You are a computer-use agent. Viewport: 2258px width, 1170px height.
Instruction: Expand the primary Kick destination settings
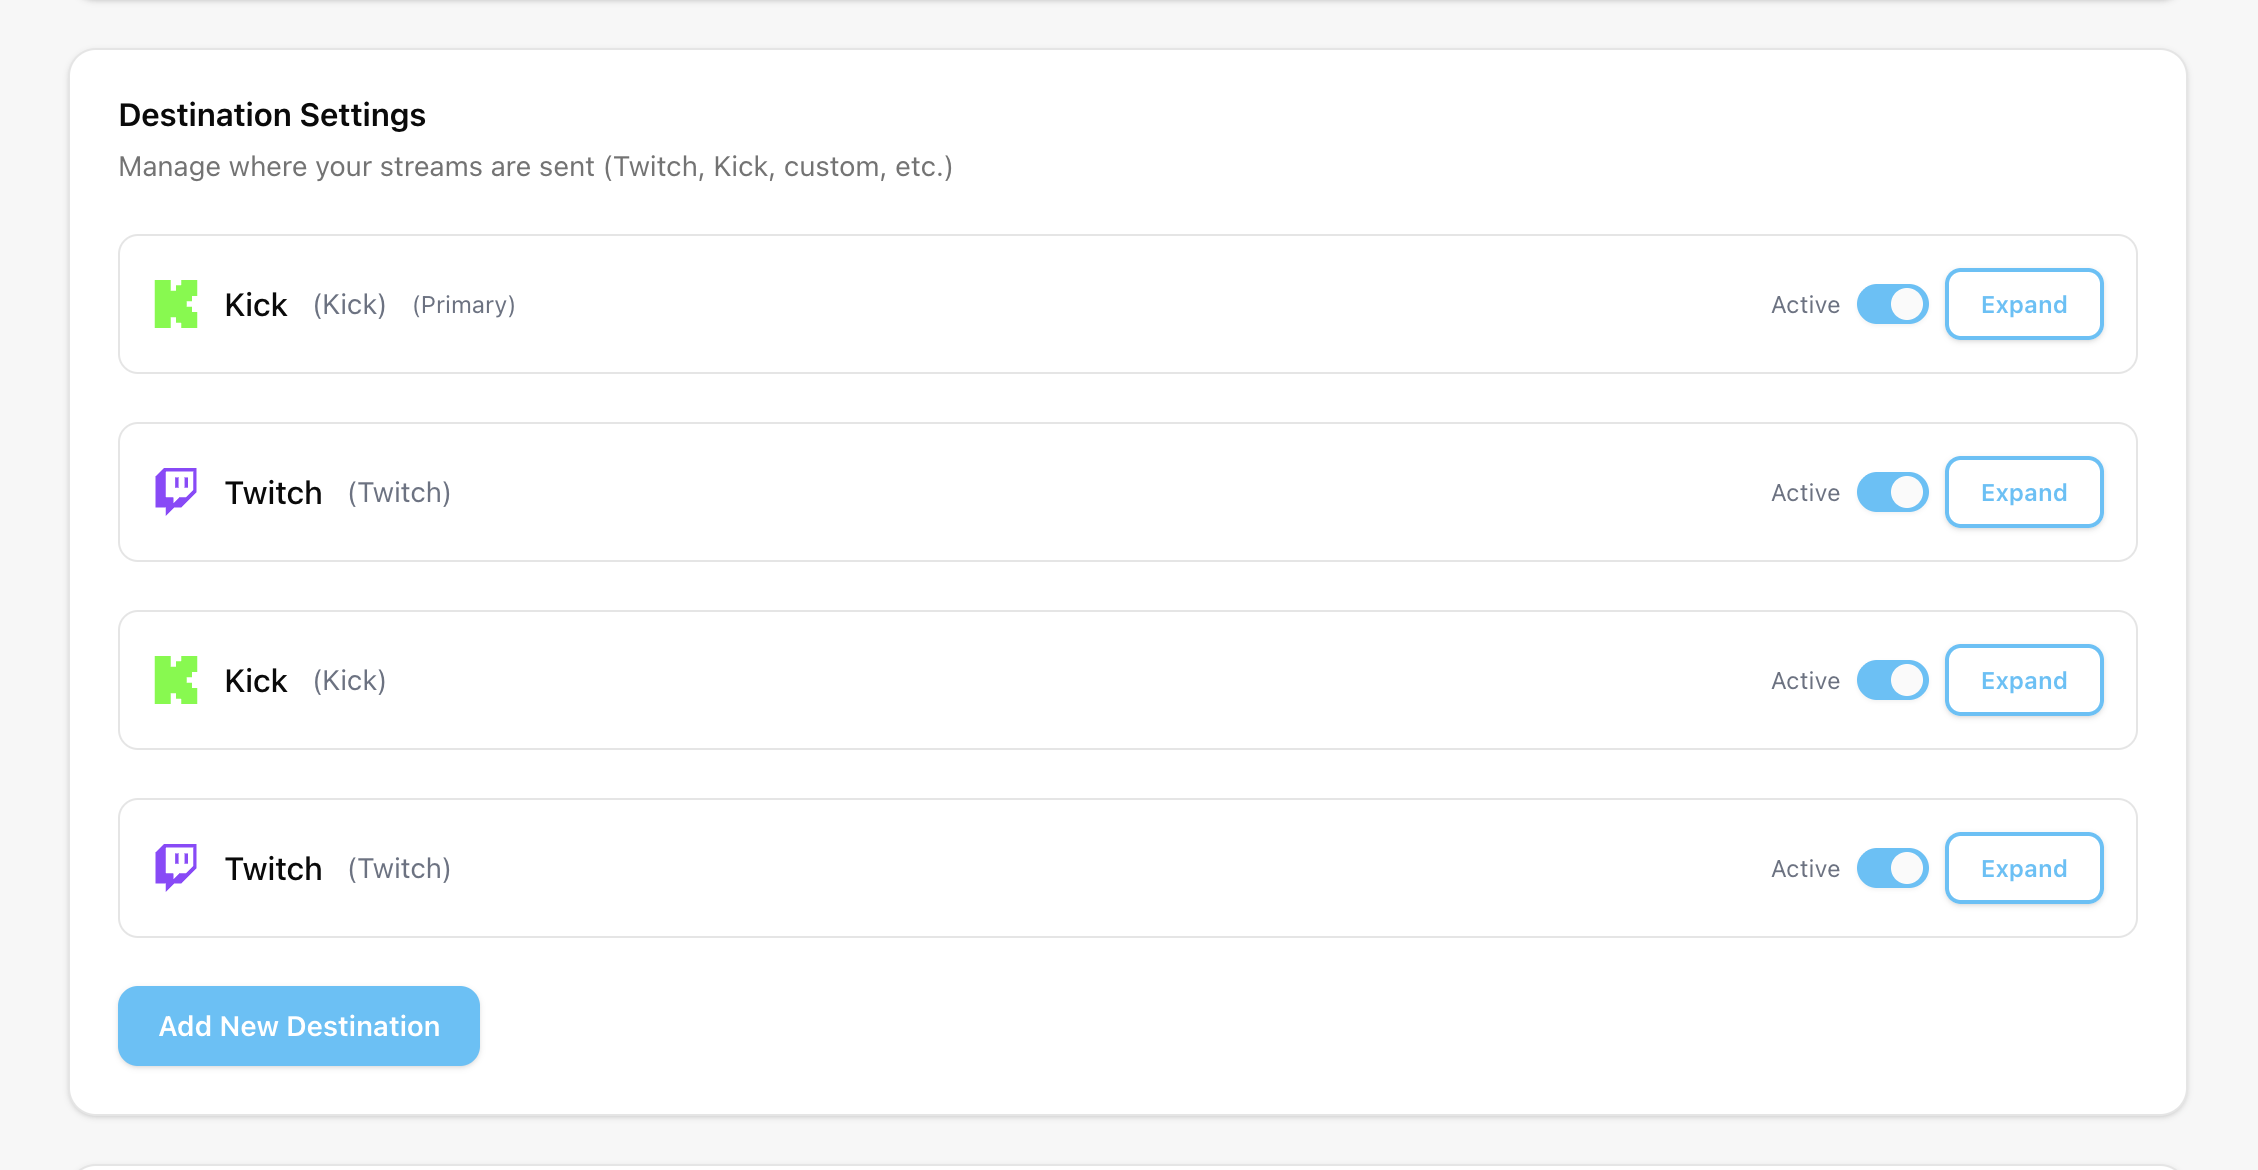point(2023,303)
